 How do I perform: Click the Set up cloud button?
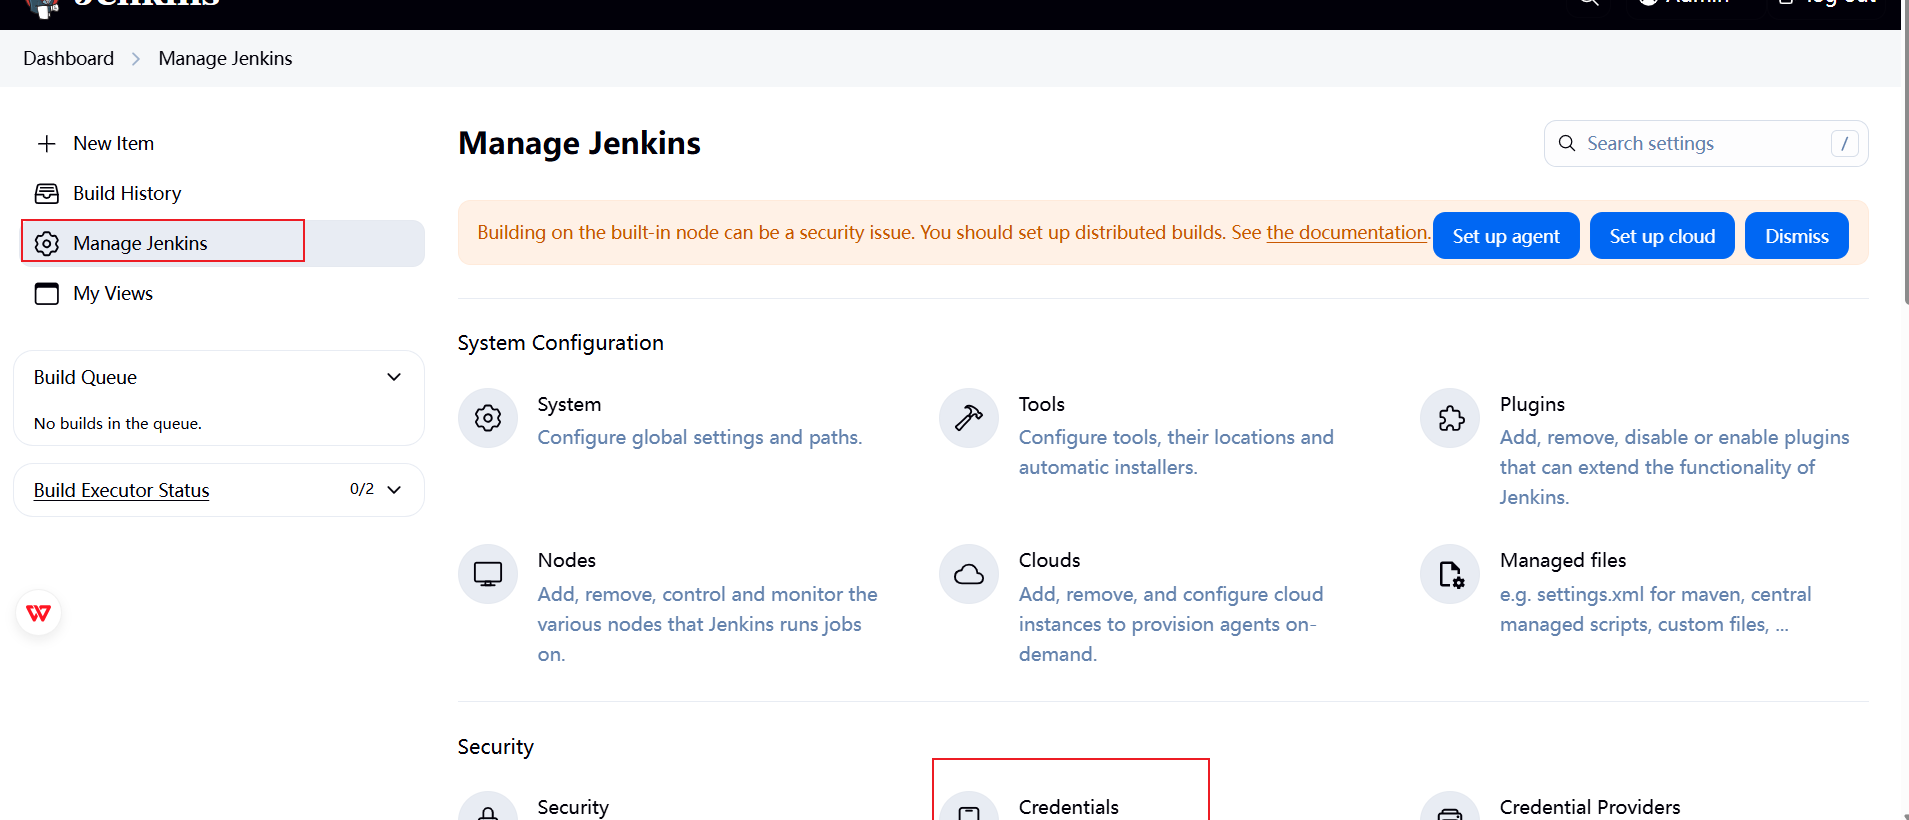(x=1662, y=236)
